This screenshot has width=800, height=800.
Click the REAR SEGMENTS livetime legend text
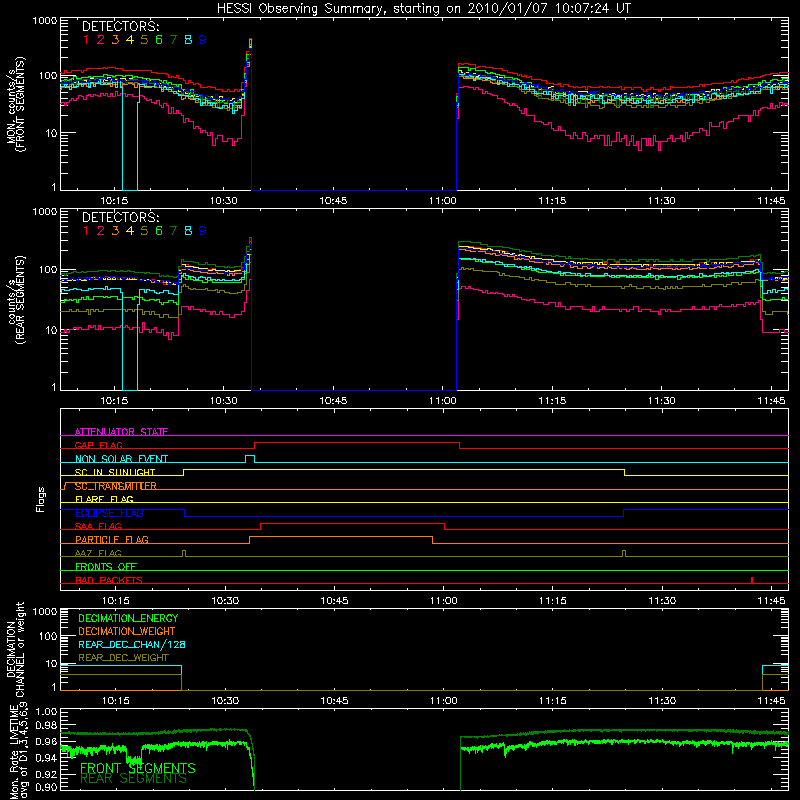[134, 779]
